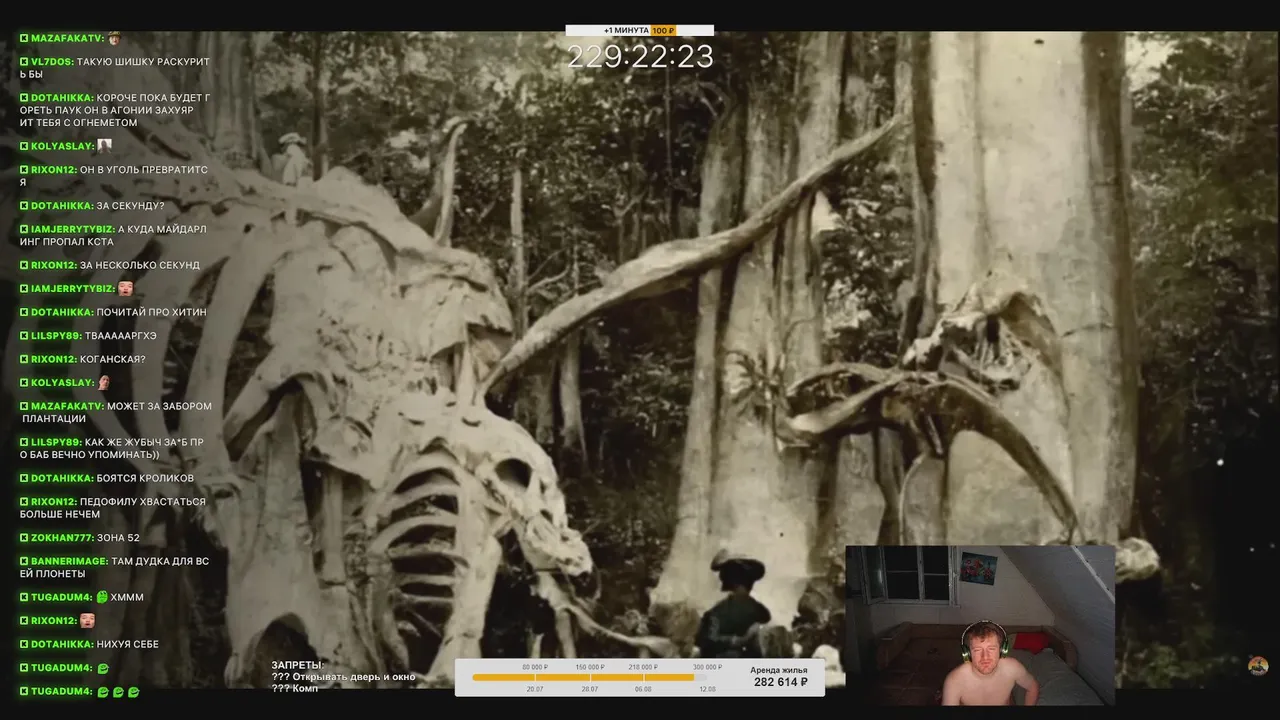The image size is (1280, 720).
Task: Click the message ОН В УГОЛЬ ПРЕВРАТИТСЯ
Action: point(115,176)
